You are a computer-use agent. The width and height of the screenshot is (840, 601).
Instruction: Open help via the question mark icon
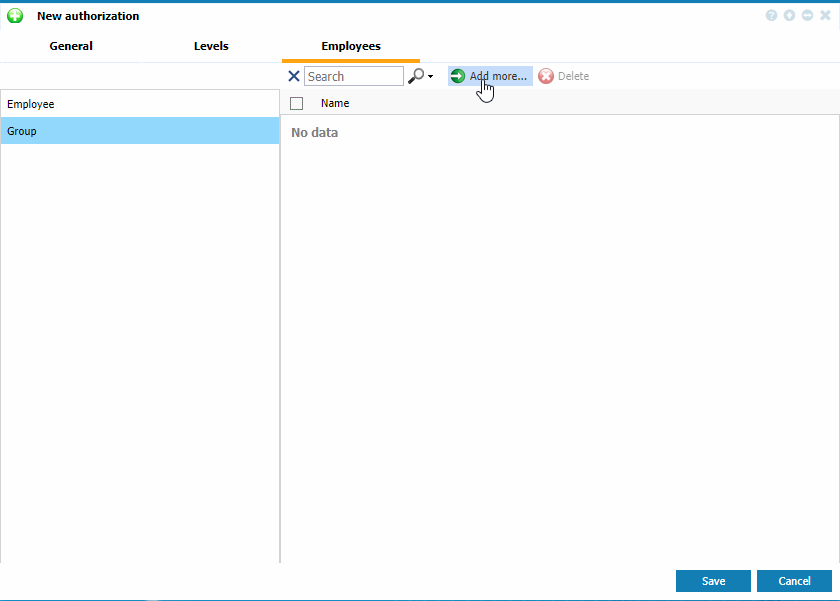(x=772, y=16)
